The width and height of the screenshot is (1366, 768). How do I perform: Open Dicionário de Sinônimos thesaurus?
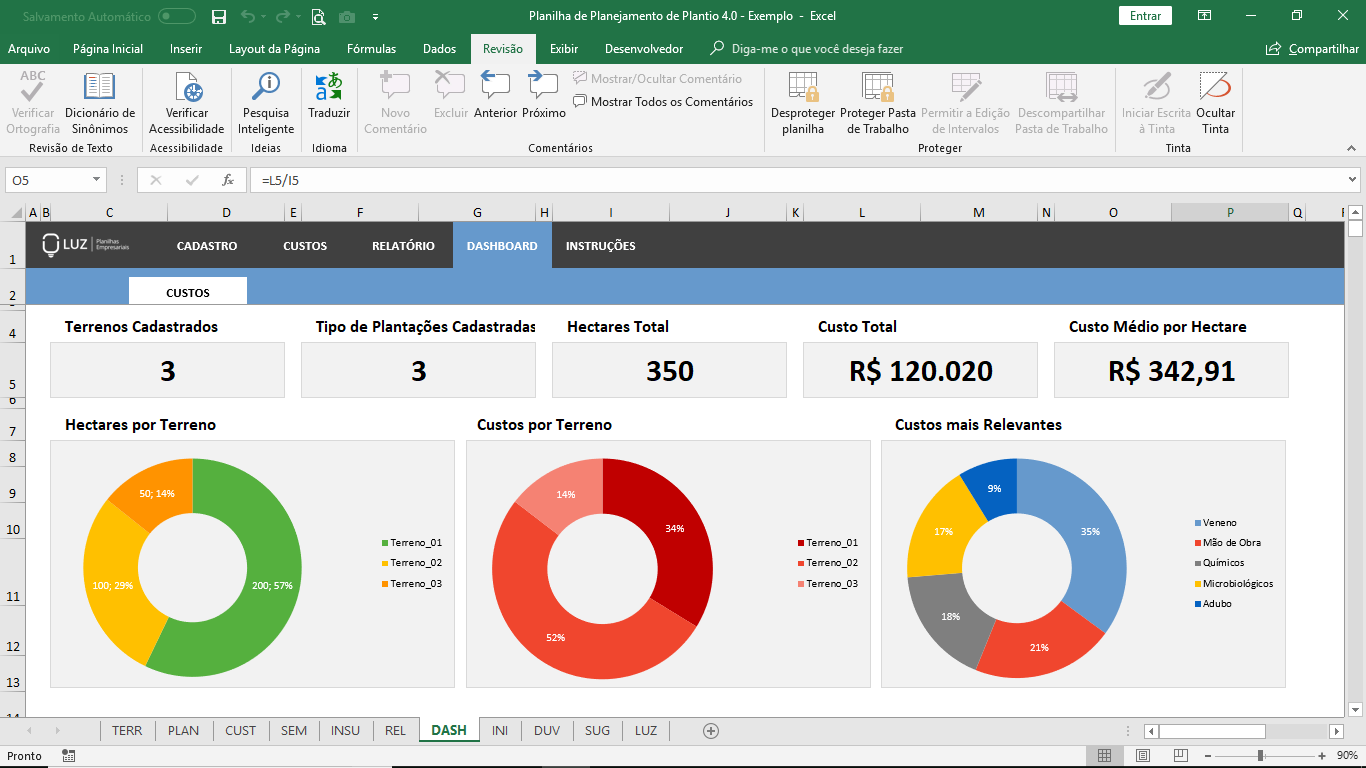pyautogui.click(x=99, y=103)
